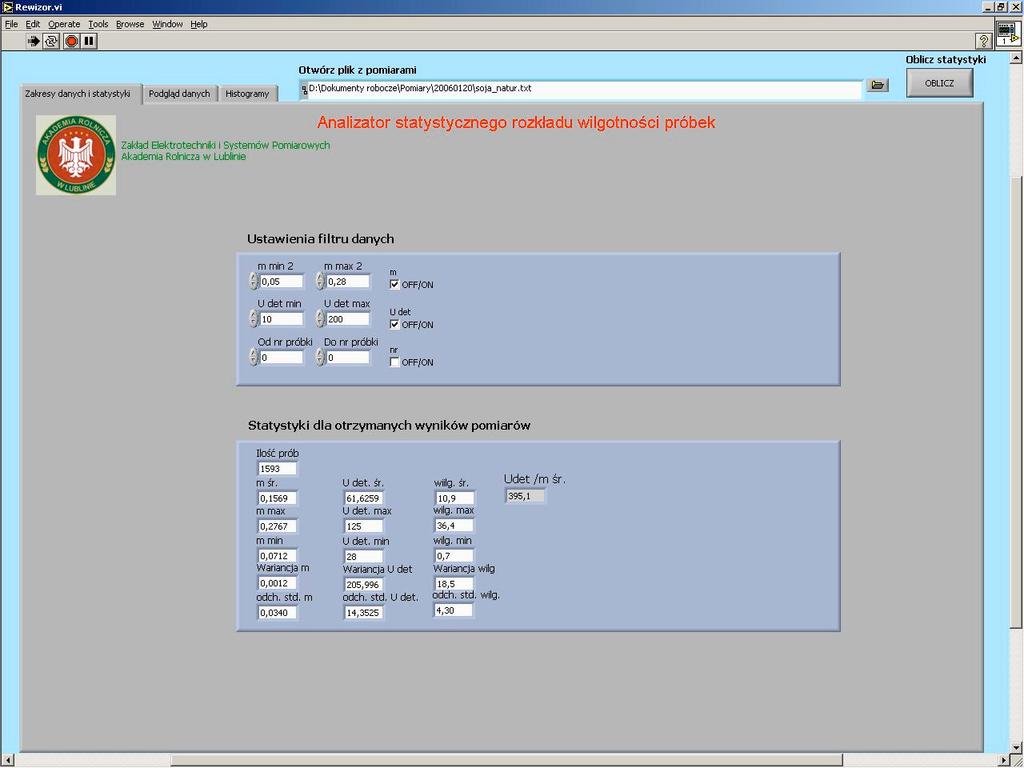
Task: Click the Run Continuously icon
Action: [51, 41]
